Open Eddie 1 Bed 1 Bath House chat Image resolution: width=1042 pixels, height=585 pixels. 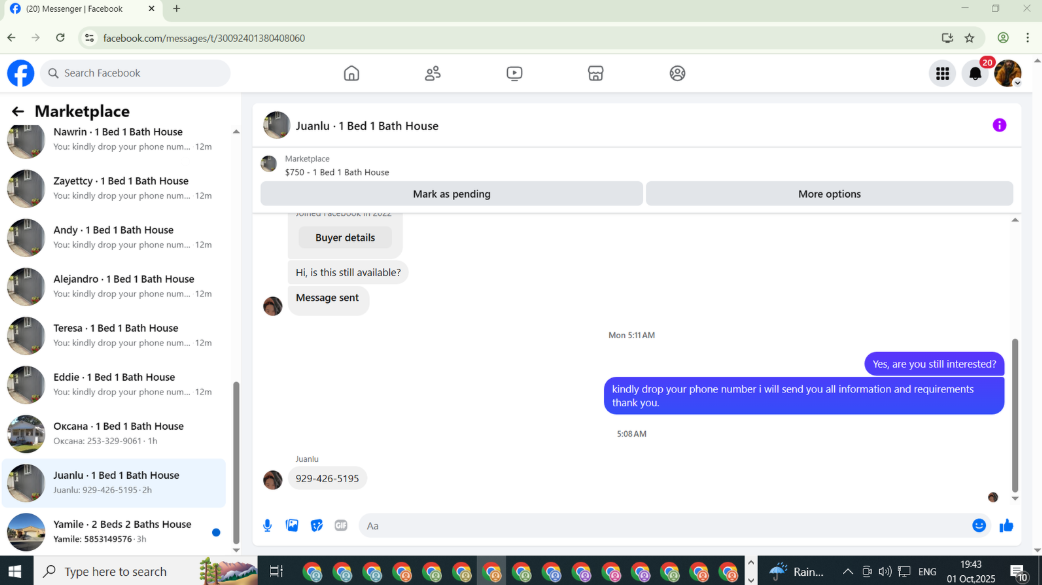point(114,384)
